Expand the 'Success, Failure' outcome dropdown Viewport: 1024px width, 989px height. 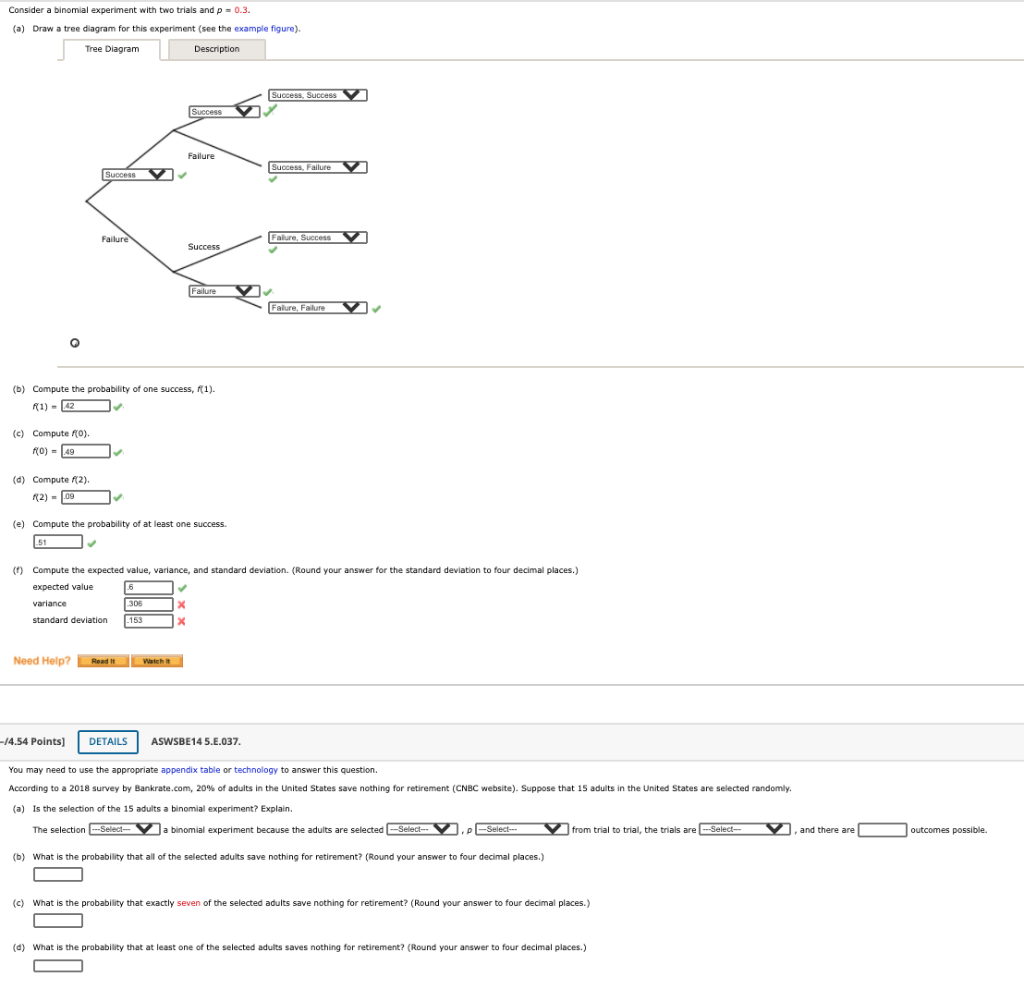[x=317, y=167]
